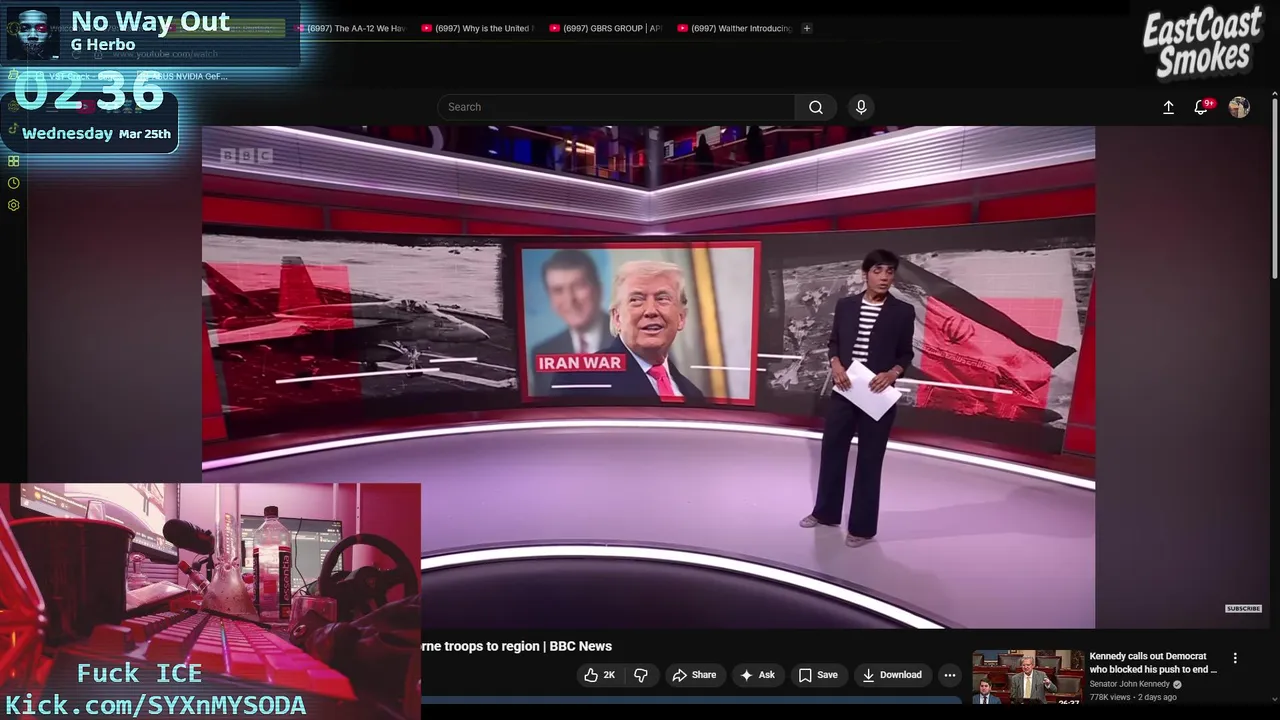The image size is (1280, 720).
Task: Visit Senator John Kennedy channel
Action: click(1130, 684)
